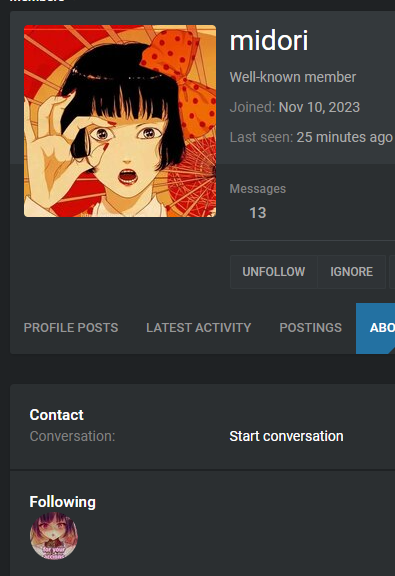Open the message count 13 link
Viewport: 395px width, 576px height.
click(257, 213)
